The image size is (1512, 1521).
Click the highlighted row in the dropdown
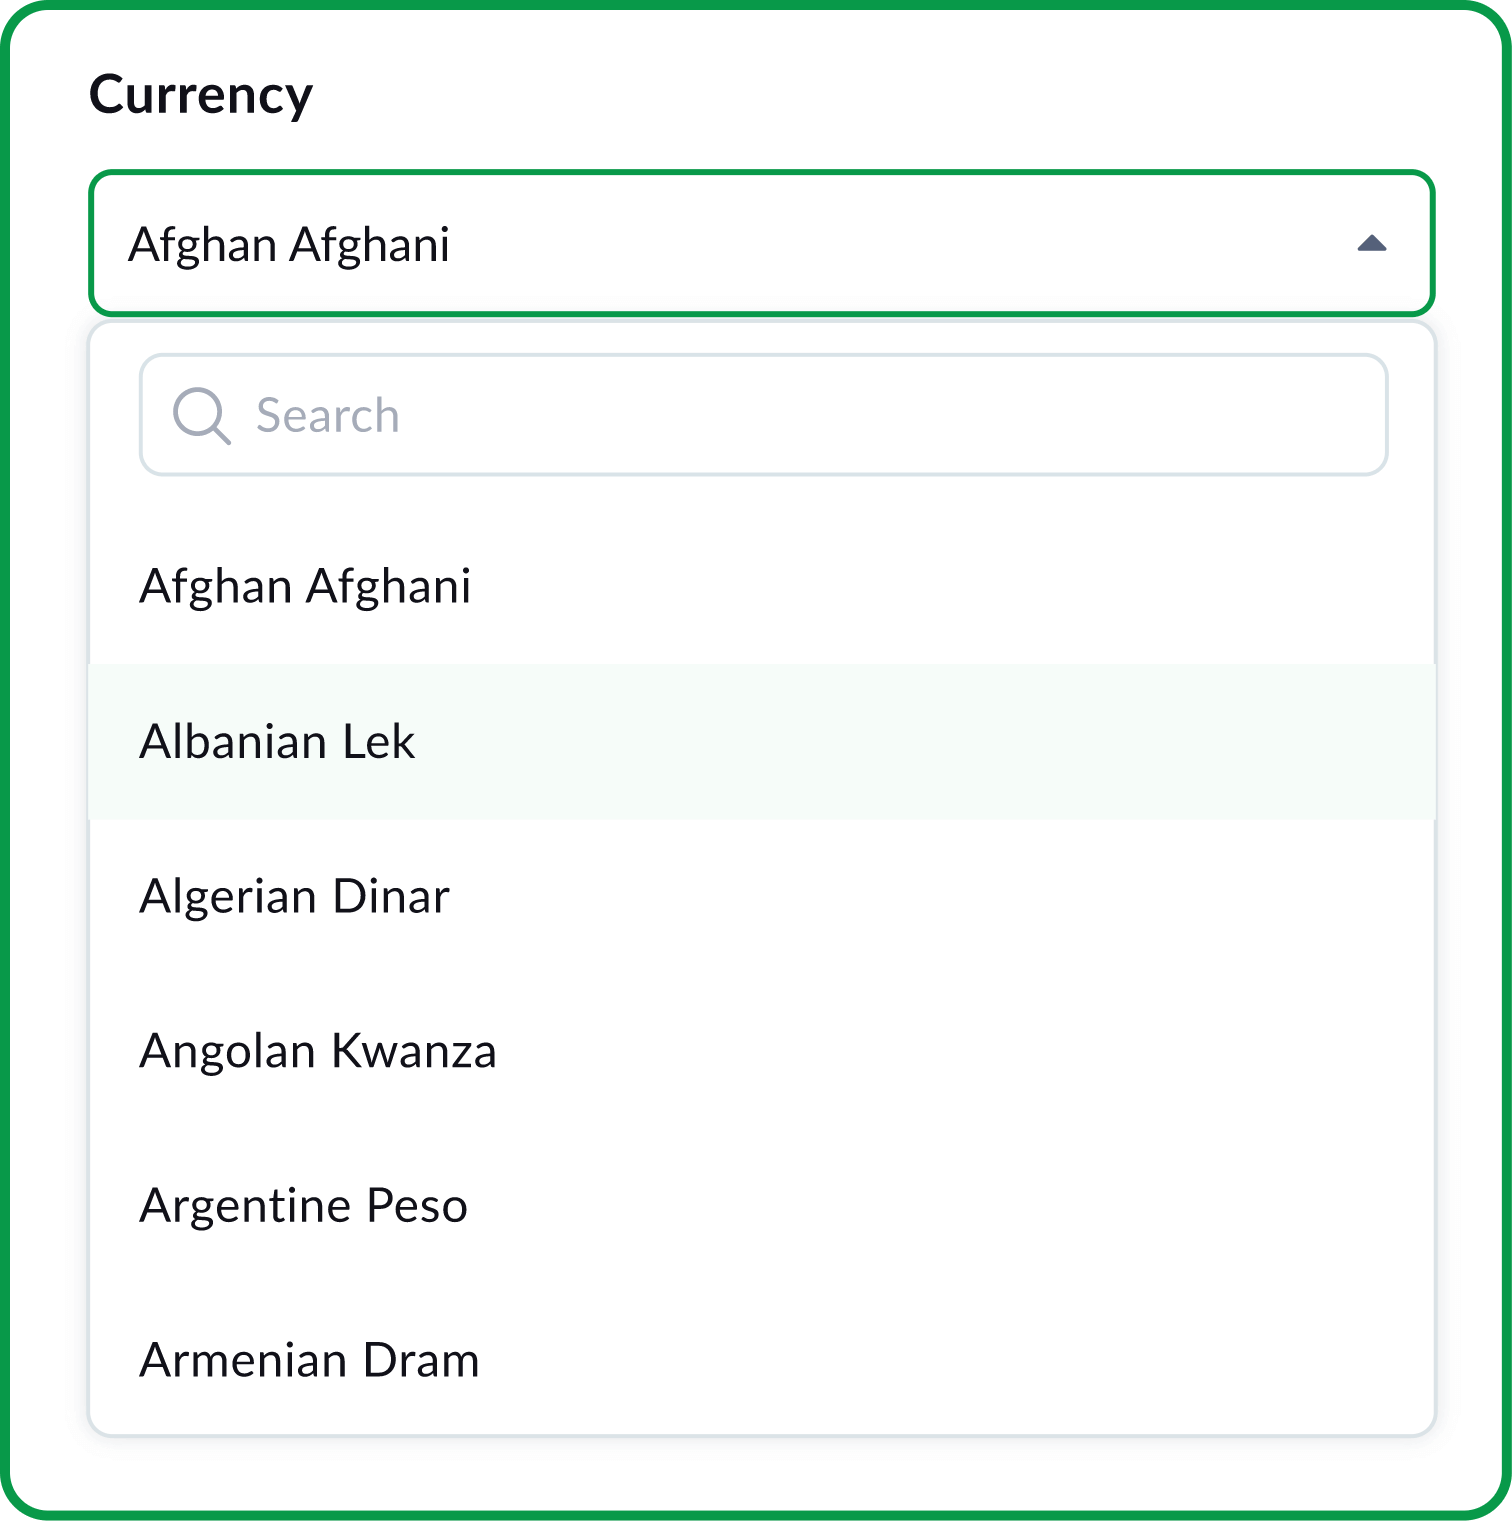[x=760, y=741]
